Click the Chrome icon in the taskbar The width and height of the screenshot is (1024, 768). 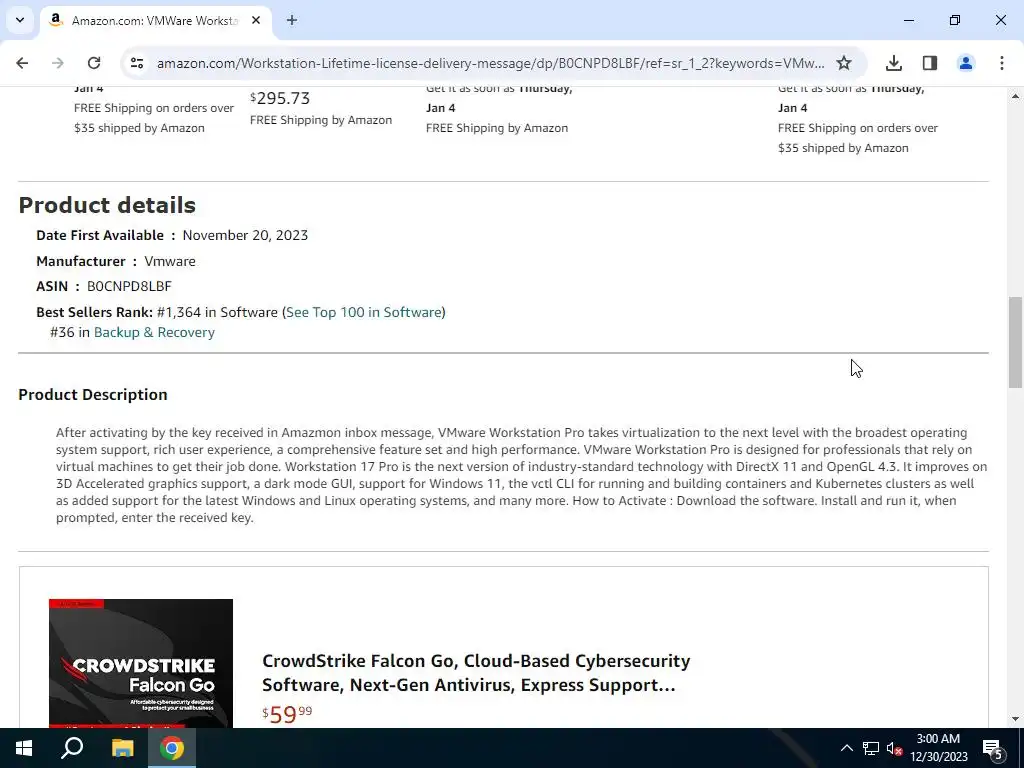click(172, 748)
